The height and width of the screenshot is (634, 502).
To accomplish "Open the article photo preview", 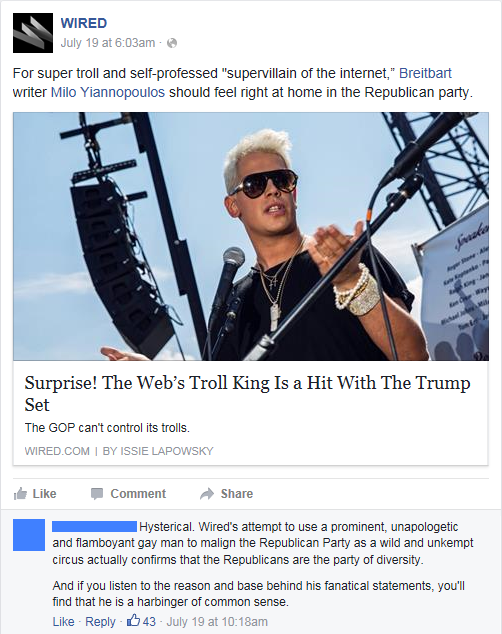I will click(x=251, y=237).
